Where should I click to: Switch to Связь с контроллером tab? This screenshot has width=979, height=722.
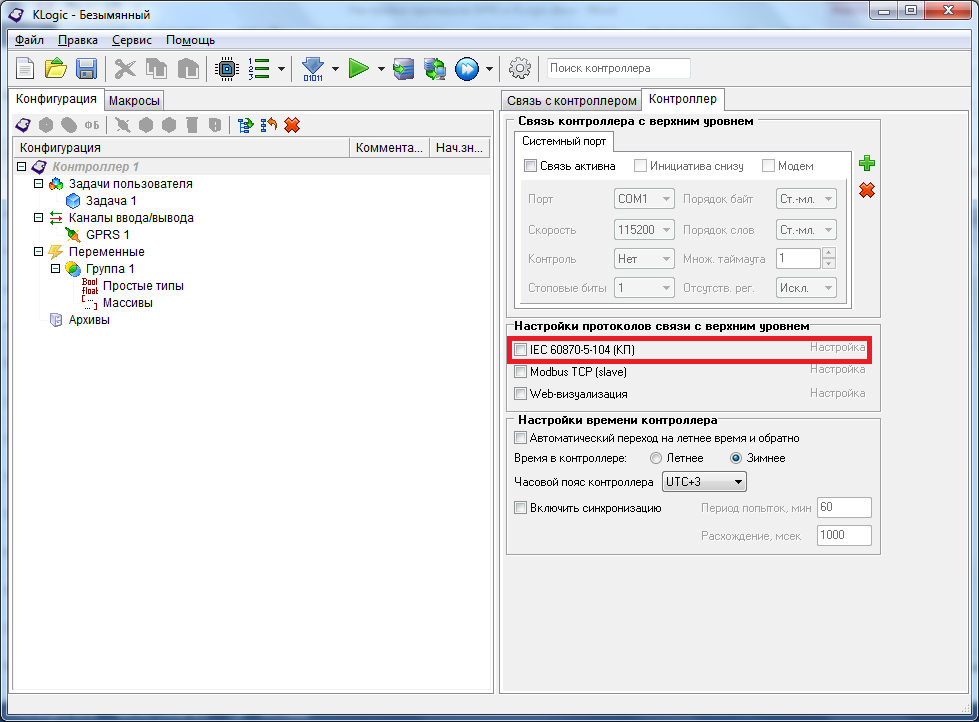tap(571, 101)
